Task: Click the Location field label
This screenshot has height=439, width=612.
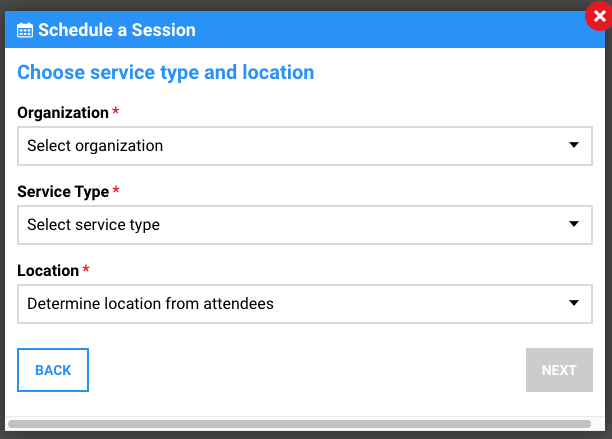Action: tap(48, 271)
